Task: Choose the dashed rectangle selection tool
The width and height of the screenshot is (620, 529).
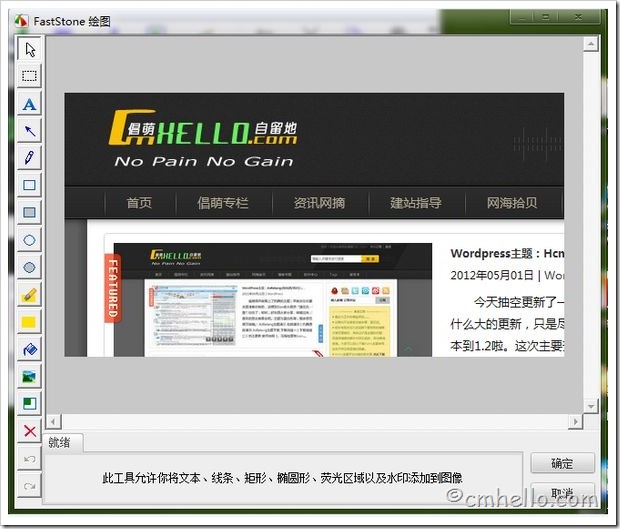Action: [x=29, y=76]
